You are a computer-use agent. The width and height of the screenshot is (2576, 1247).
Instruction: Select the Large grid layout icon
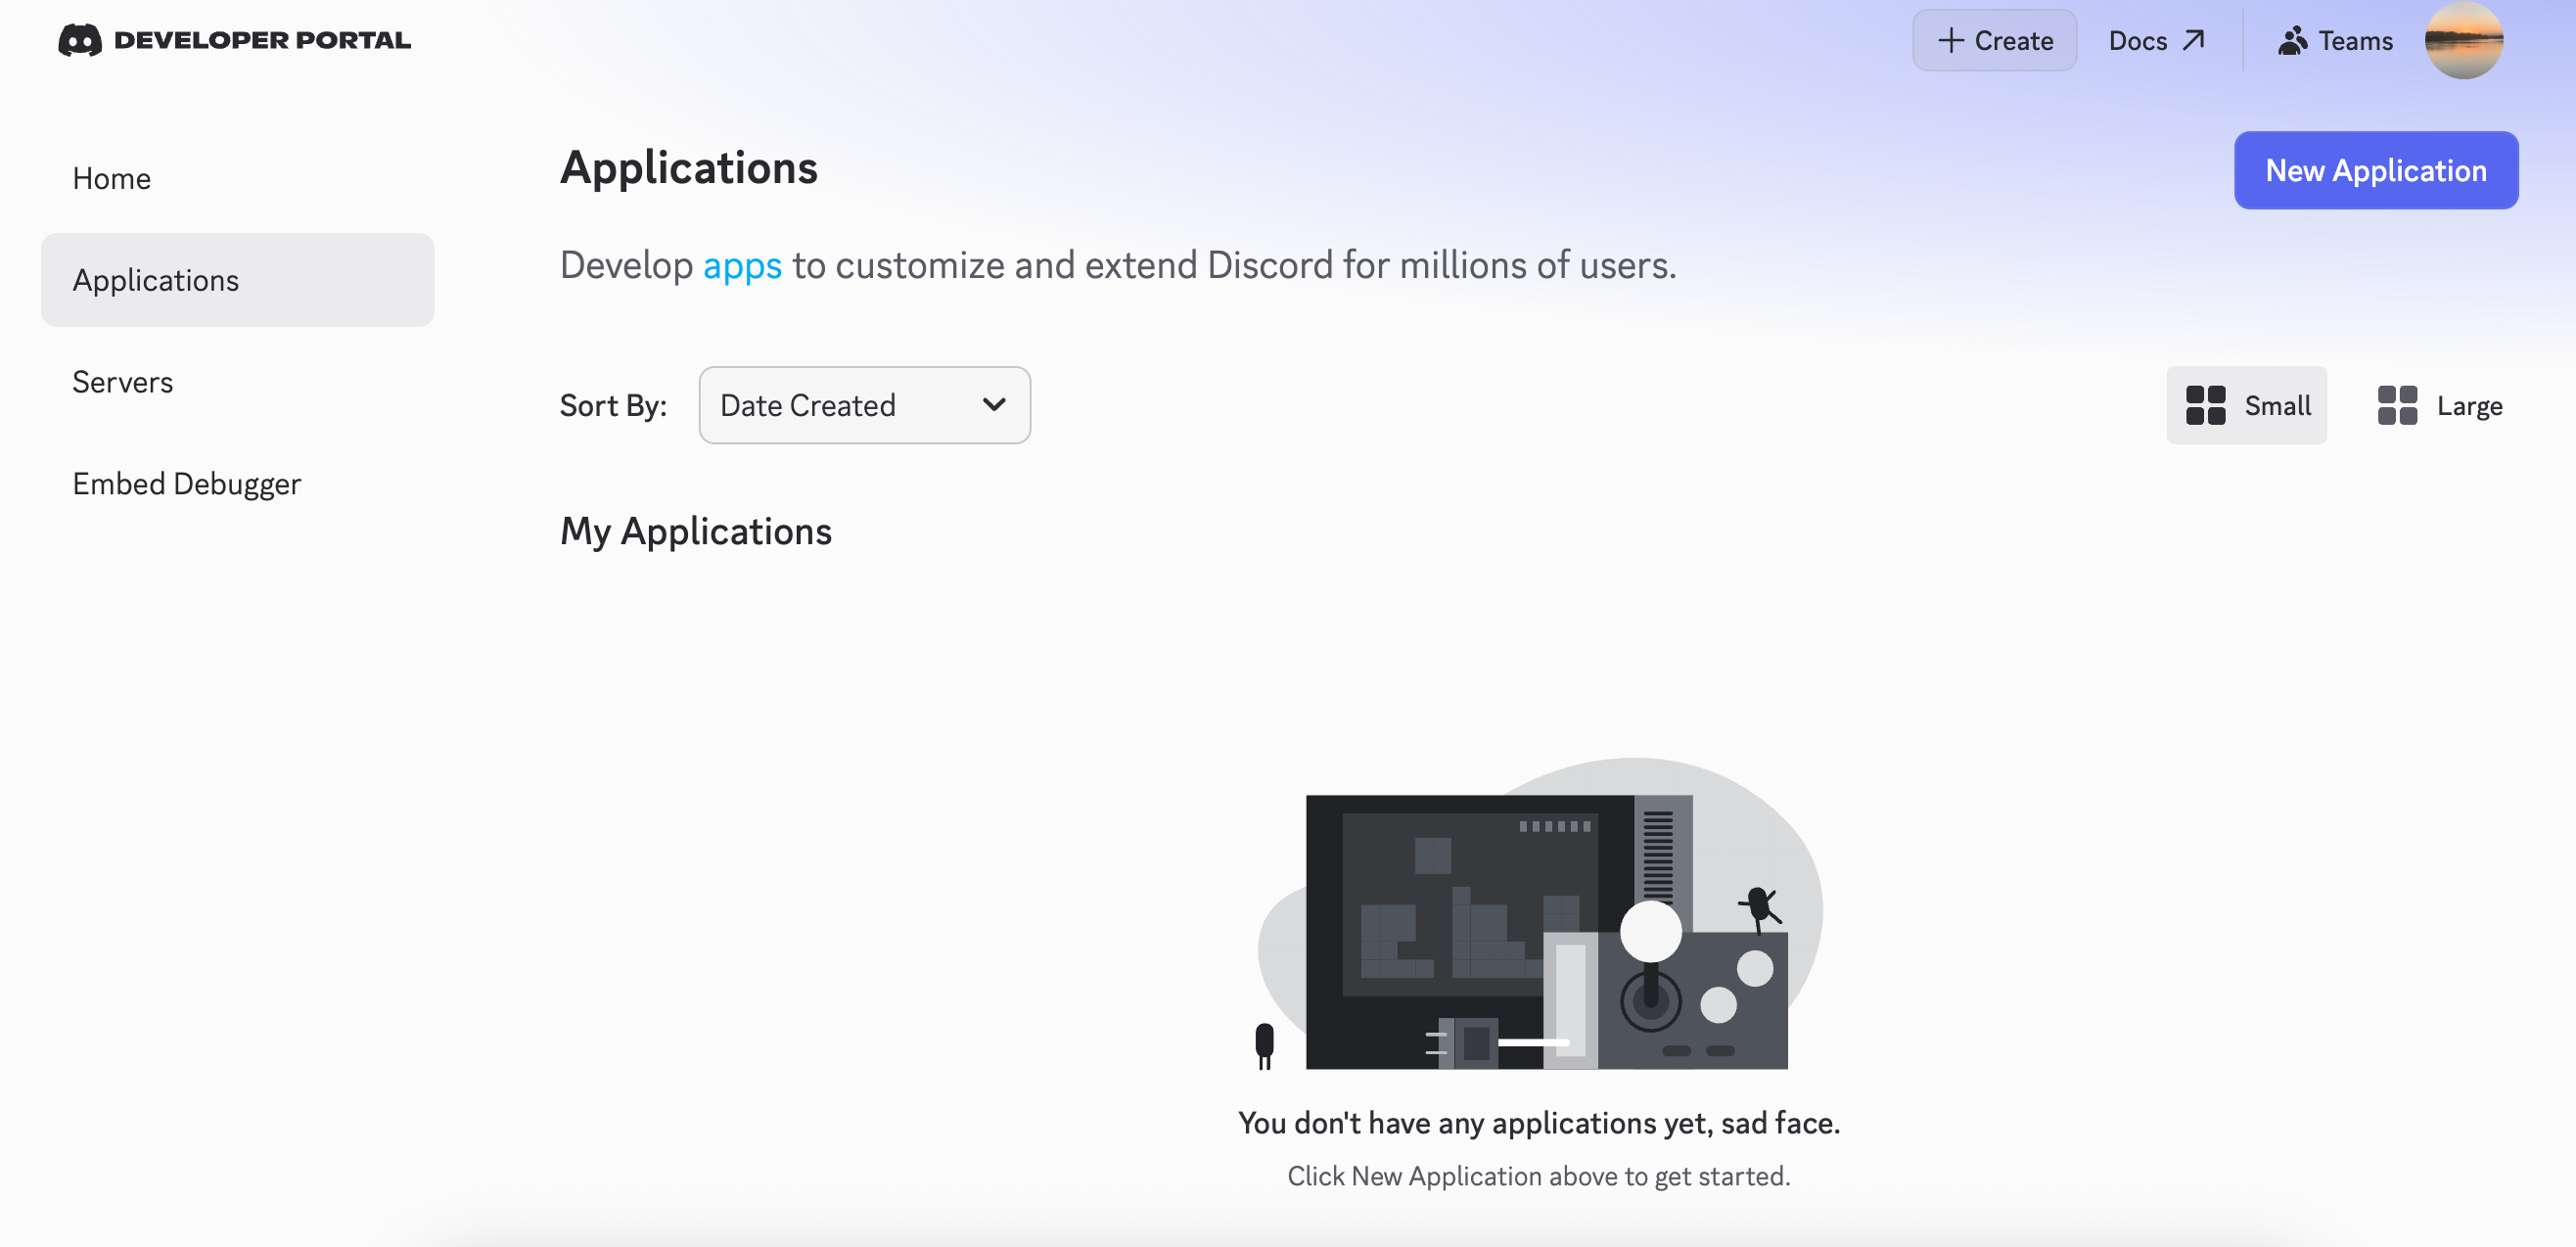pos(2397,405)
